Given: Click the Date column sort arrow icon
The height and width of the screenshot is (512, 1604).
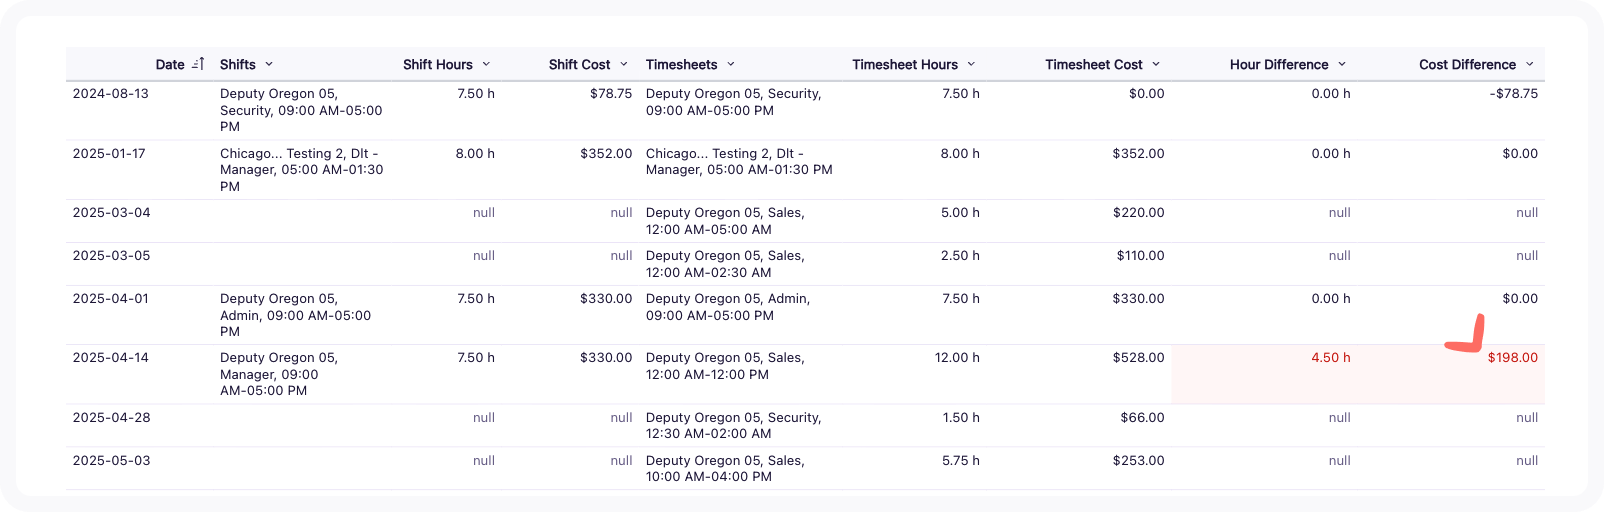Looking at the screenshot, I should tap(198, 64).
